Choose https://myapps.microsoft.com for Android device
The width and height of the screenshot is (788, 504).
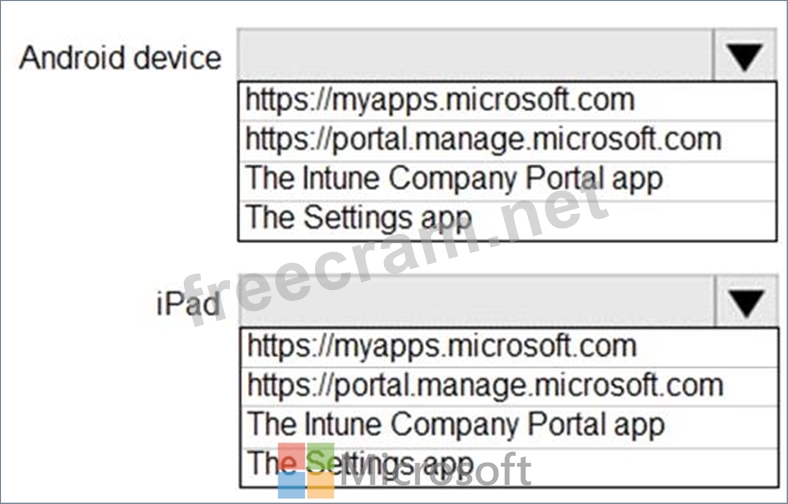507,101
